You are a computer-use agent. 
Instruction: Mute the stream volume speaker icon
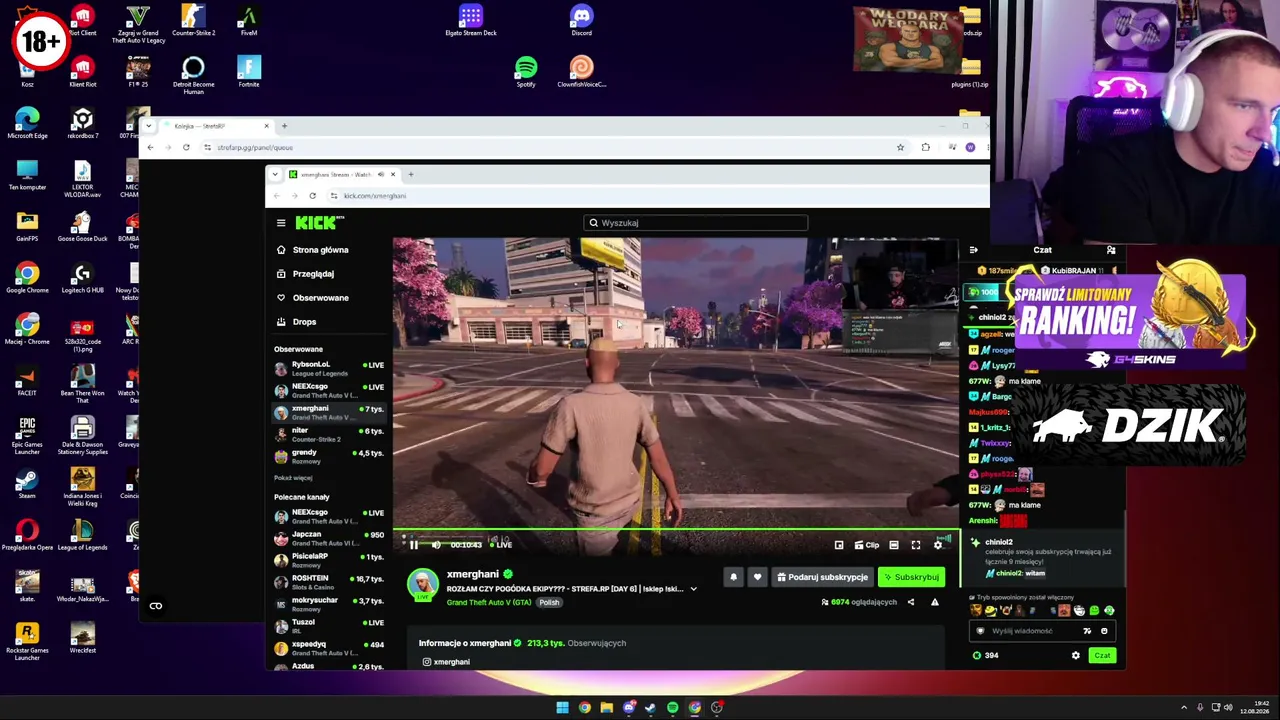(436, 545)
